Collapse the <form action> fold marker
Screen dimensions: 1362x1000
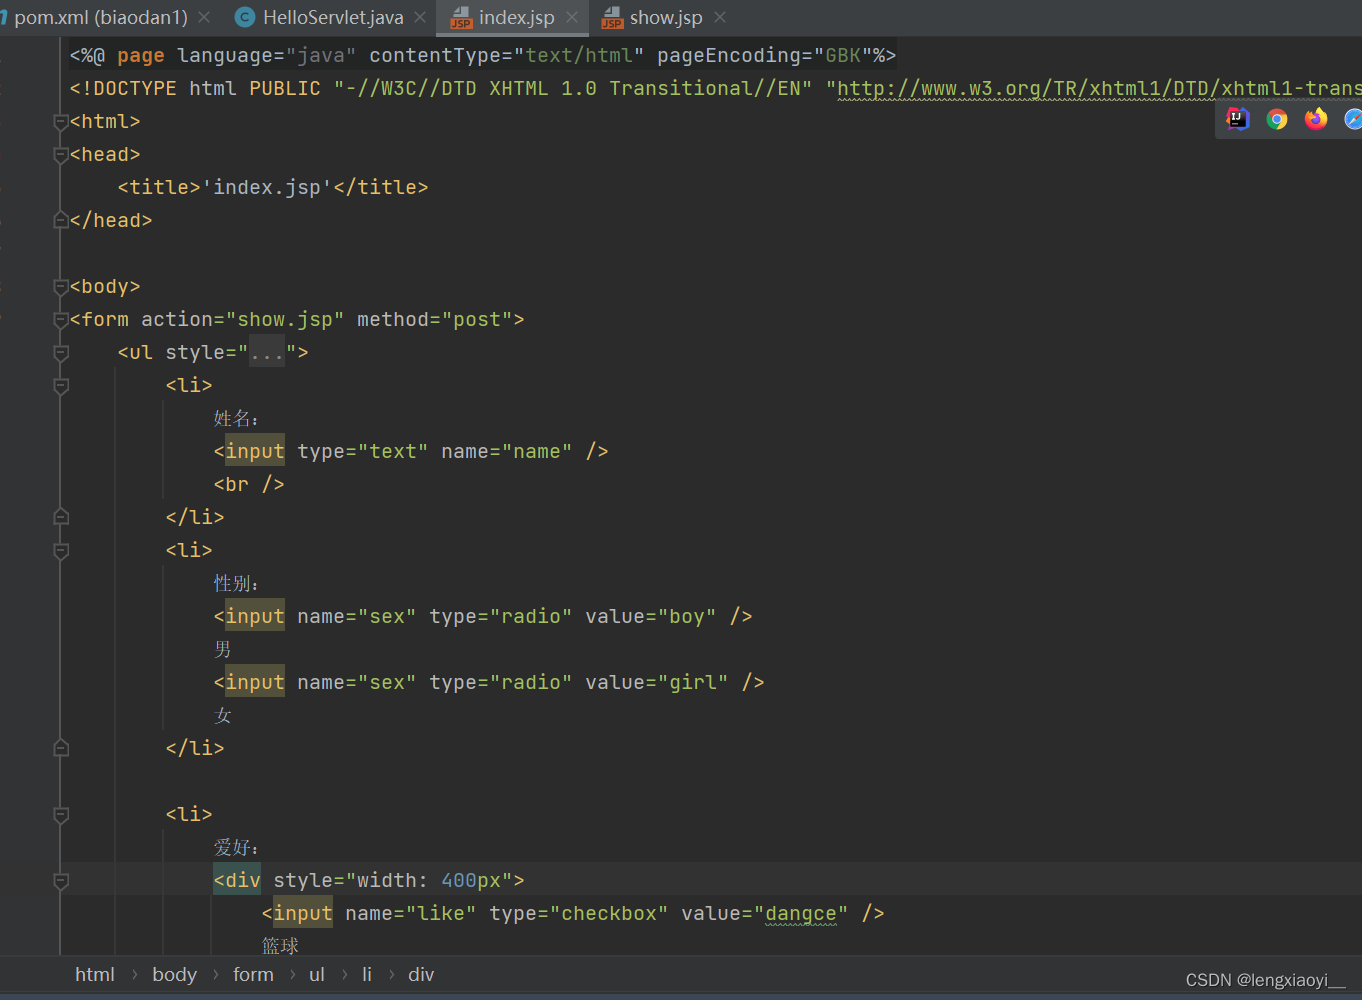pos(60,319)
